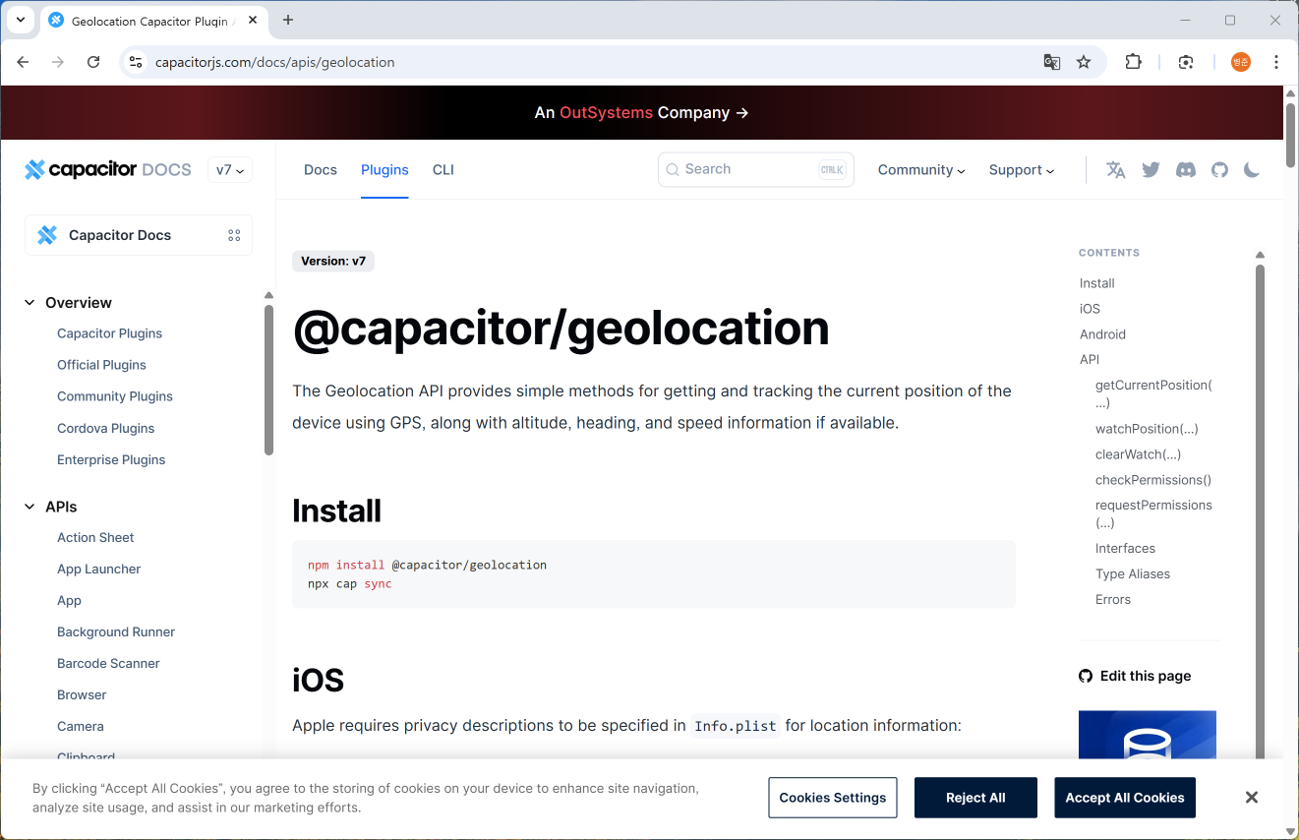Expand the Support dropdown menu
The height and width of the screenshot is (840, 1299).
pyautogui.click(x=1021, y=170)
